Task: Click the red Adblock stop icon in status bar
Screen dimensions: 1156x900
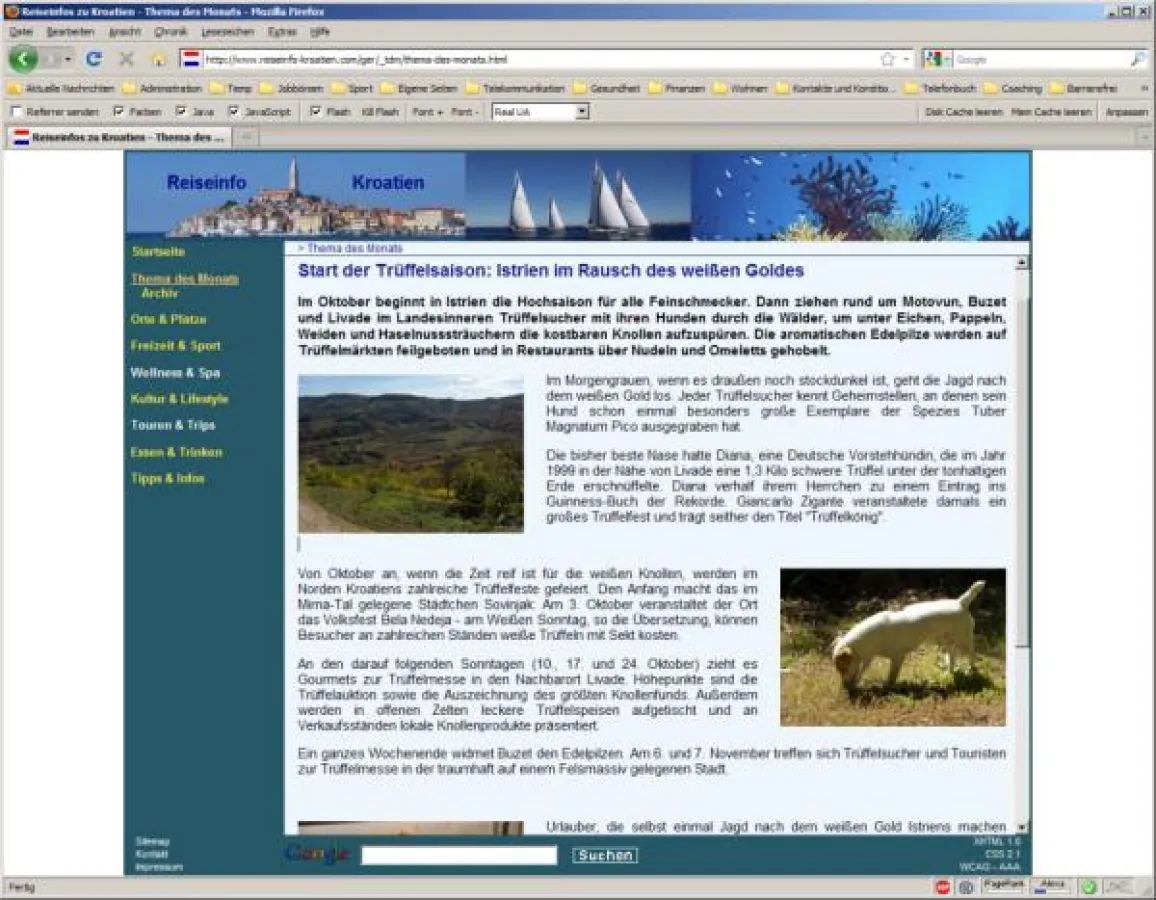Action: (942, 886)
